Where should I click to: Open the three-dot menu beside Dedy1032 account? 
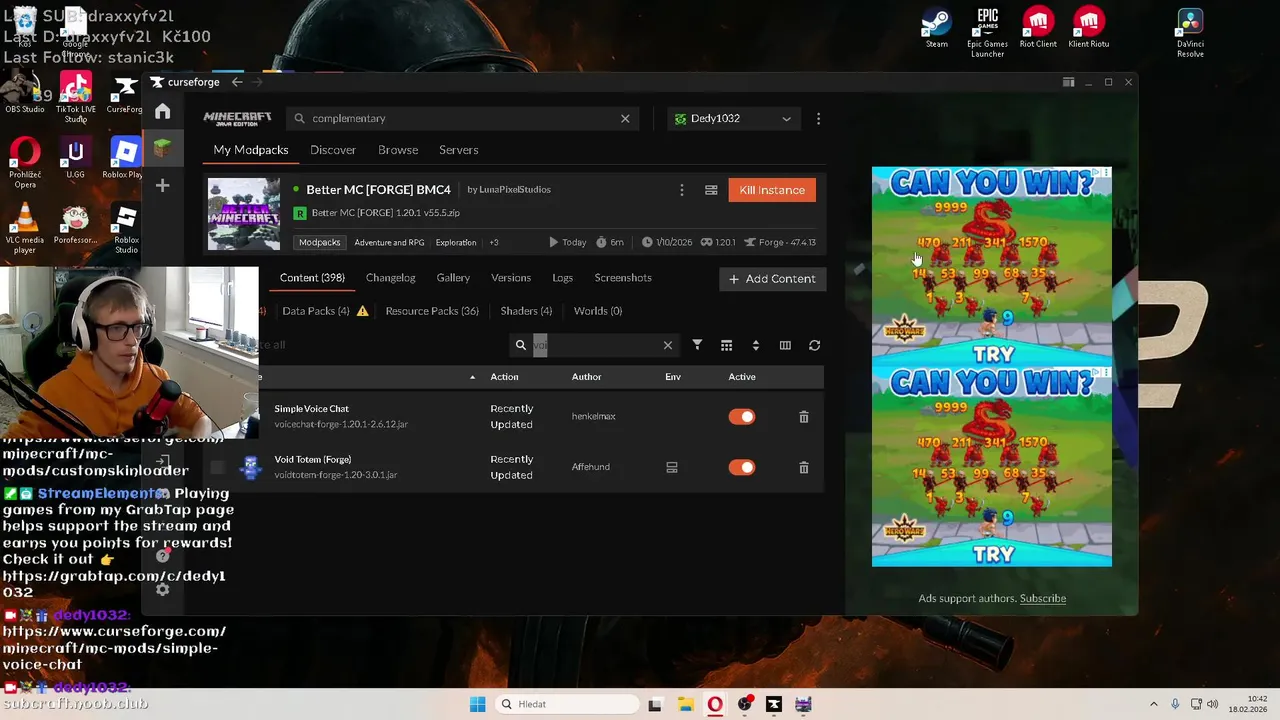coord(818,118)
